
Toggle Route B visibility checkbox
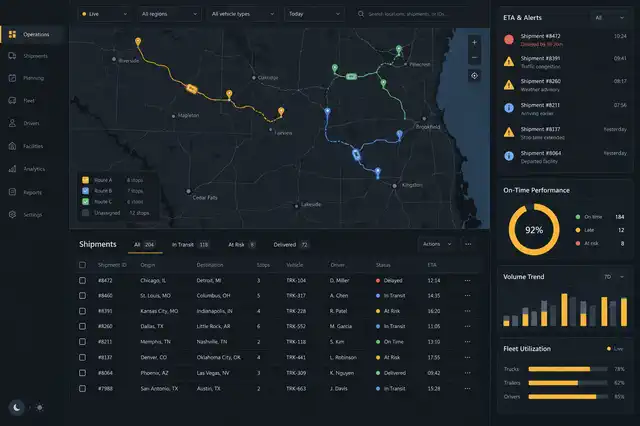click(x=85, y=191)
